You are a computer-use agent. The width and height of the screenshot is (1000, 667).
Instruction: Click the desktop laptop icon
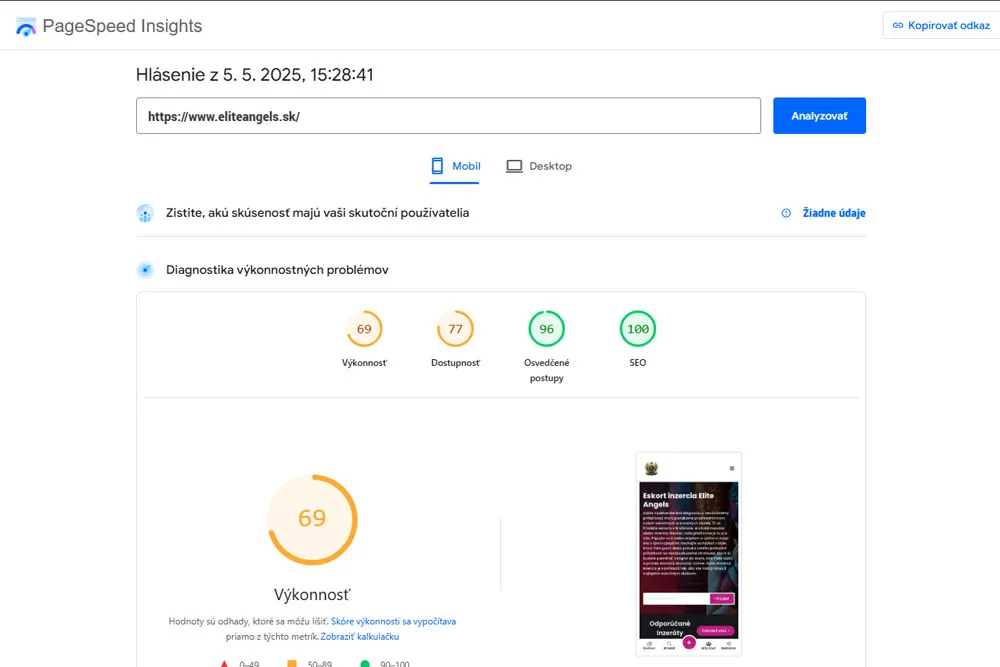click(514, 166)
